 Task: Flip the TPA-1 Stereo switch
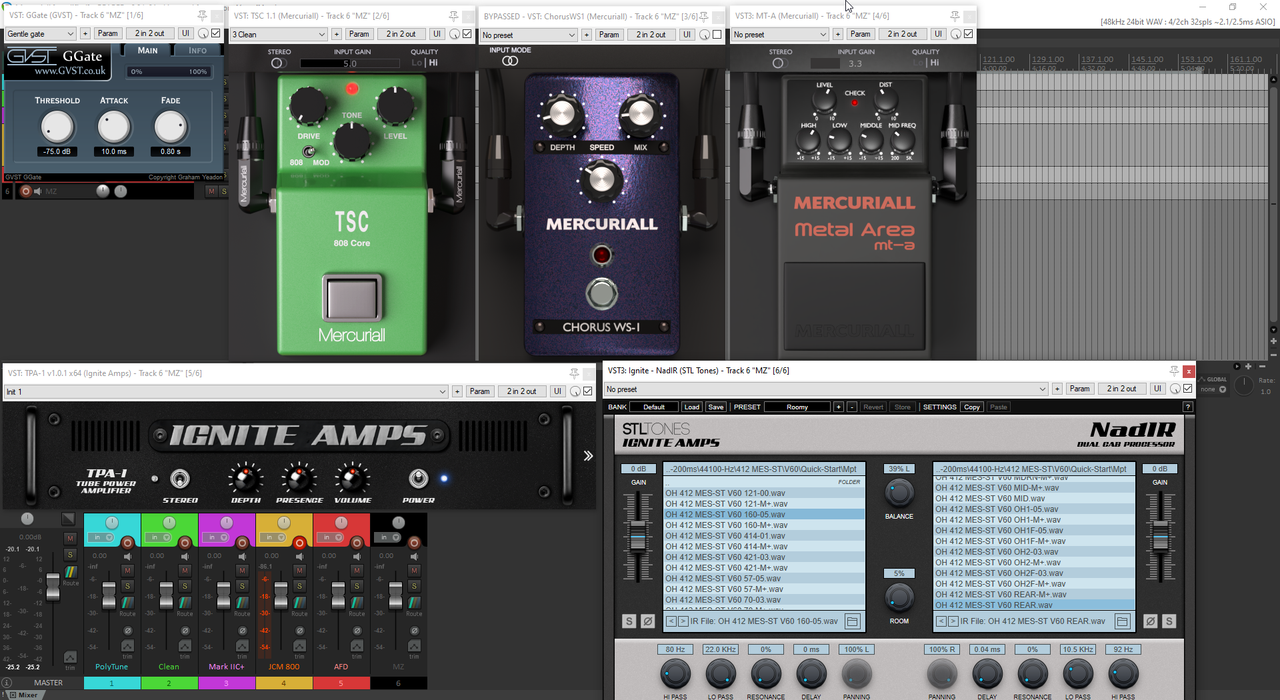pyautogui.click(x=180, y=478)
